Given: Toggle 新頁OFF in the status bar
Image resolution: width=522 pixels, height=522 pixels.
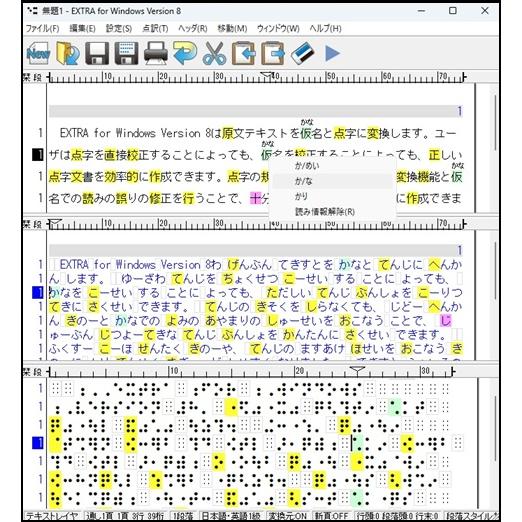Looking at the screenshot, I should (331, 516).
